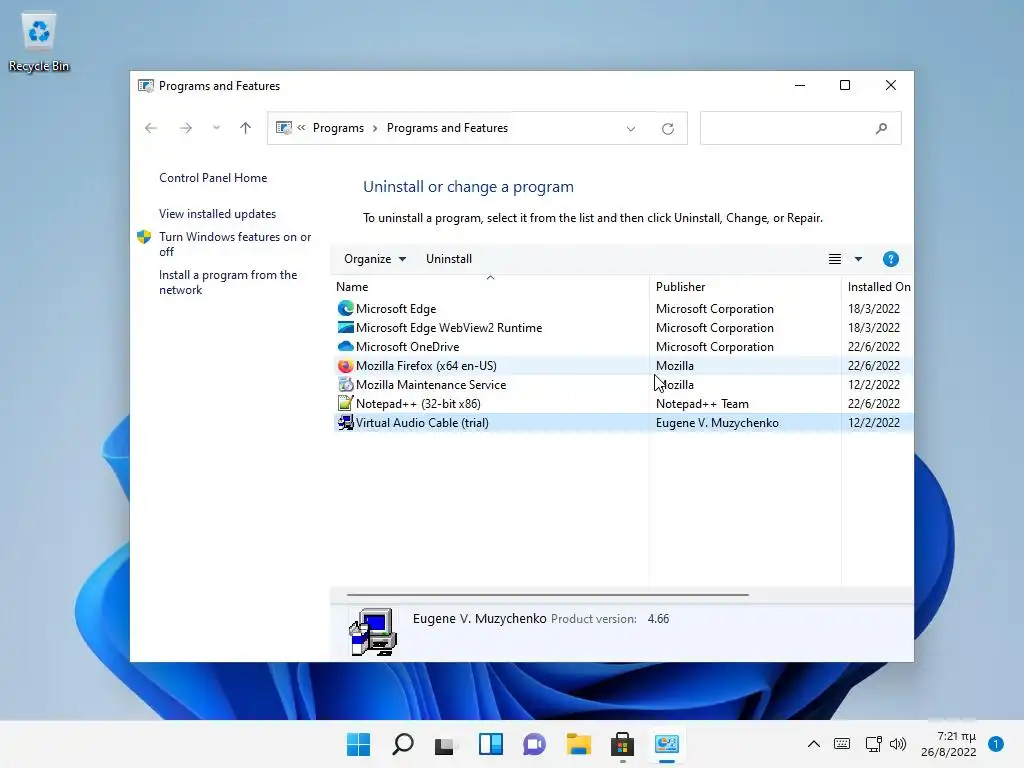This screenshot has width=1024, height=768.
Task: Open the Organize dropdown menu
Action: 375,259
